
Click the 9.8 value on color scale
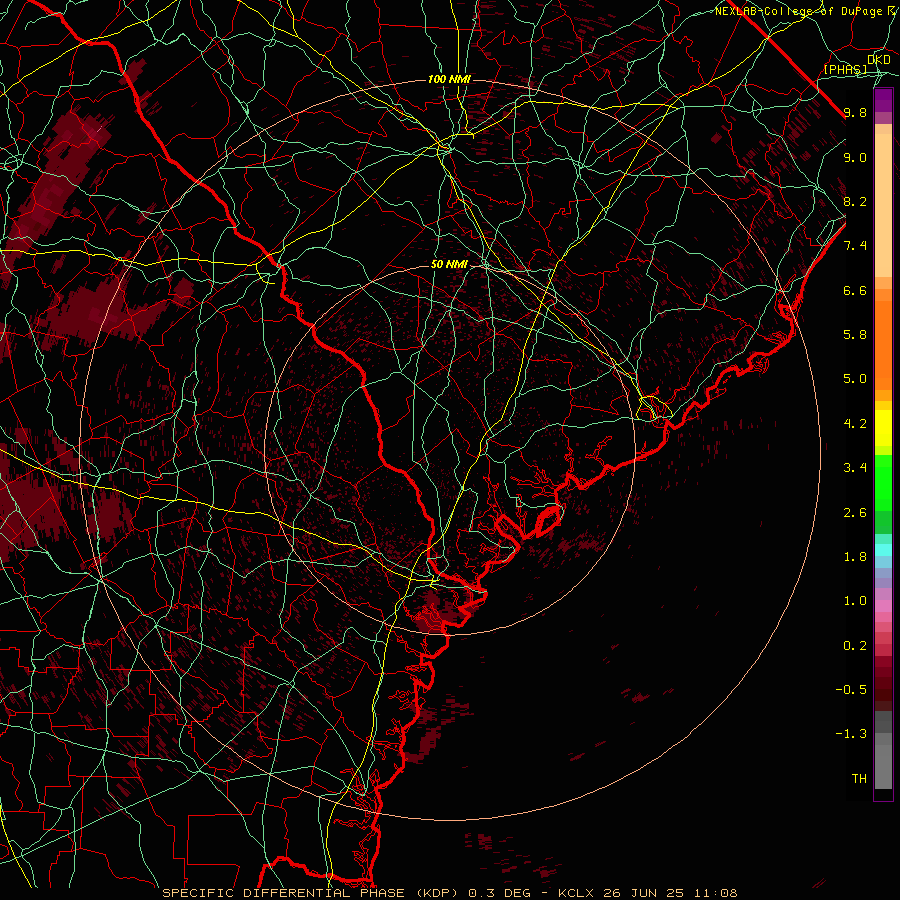[855, 112]
